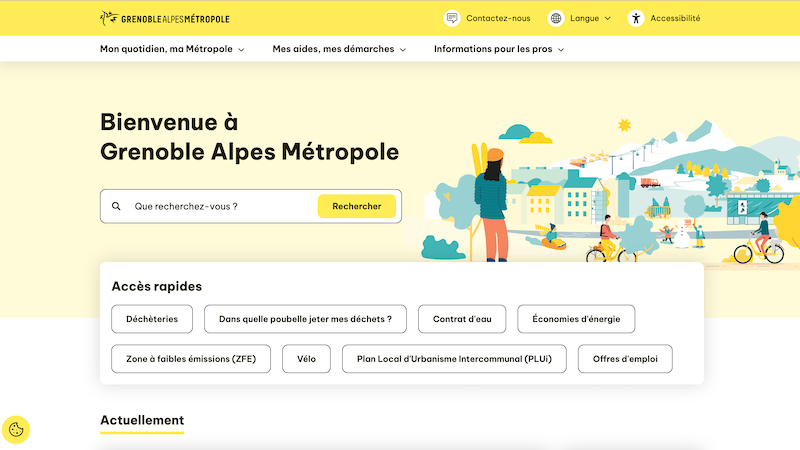
Task: Open the Accessibilité link text
Action: [x=675, y=18]
